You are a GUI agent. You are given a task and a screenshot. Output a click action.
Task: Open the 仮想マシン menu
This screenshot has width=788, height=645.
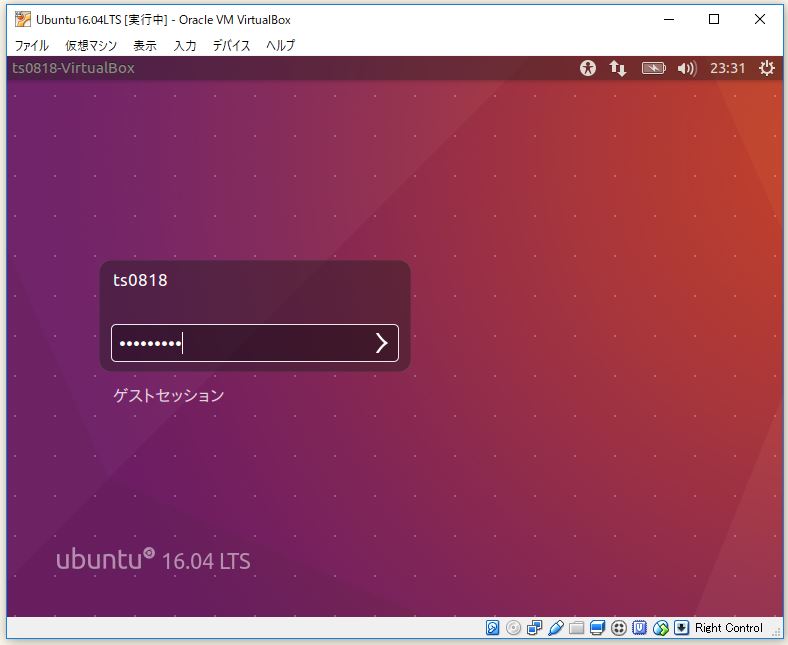(x=91, y=46)
